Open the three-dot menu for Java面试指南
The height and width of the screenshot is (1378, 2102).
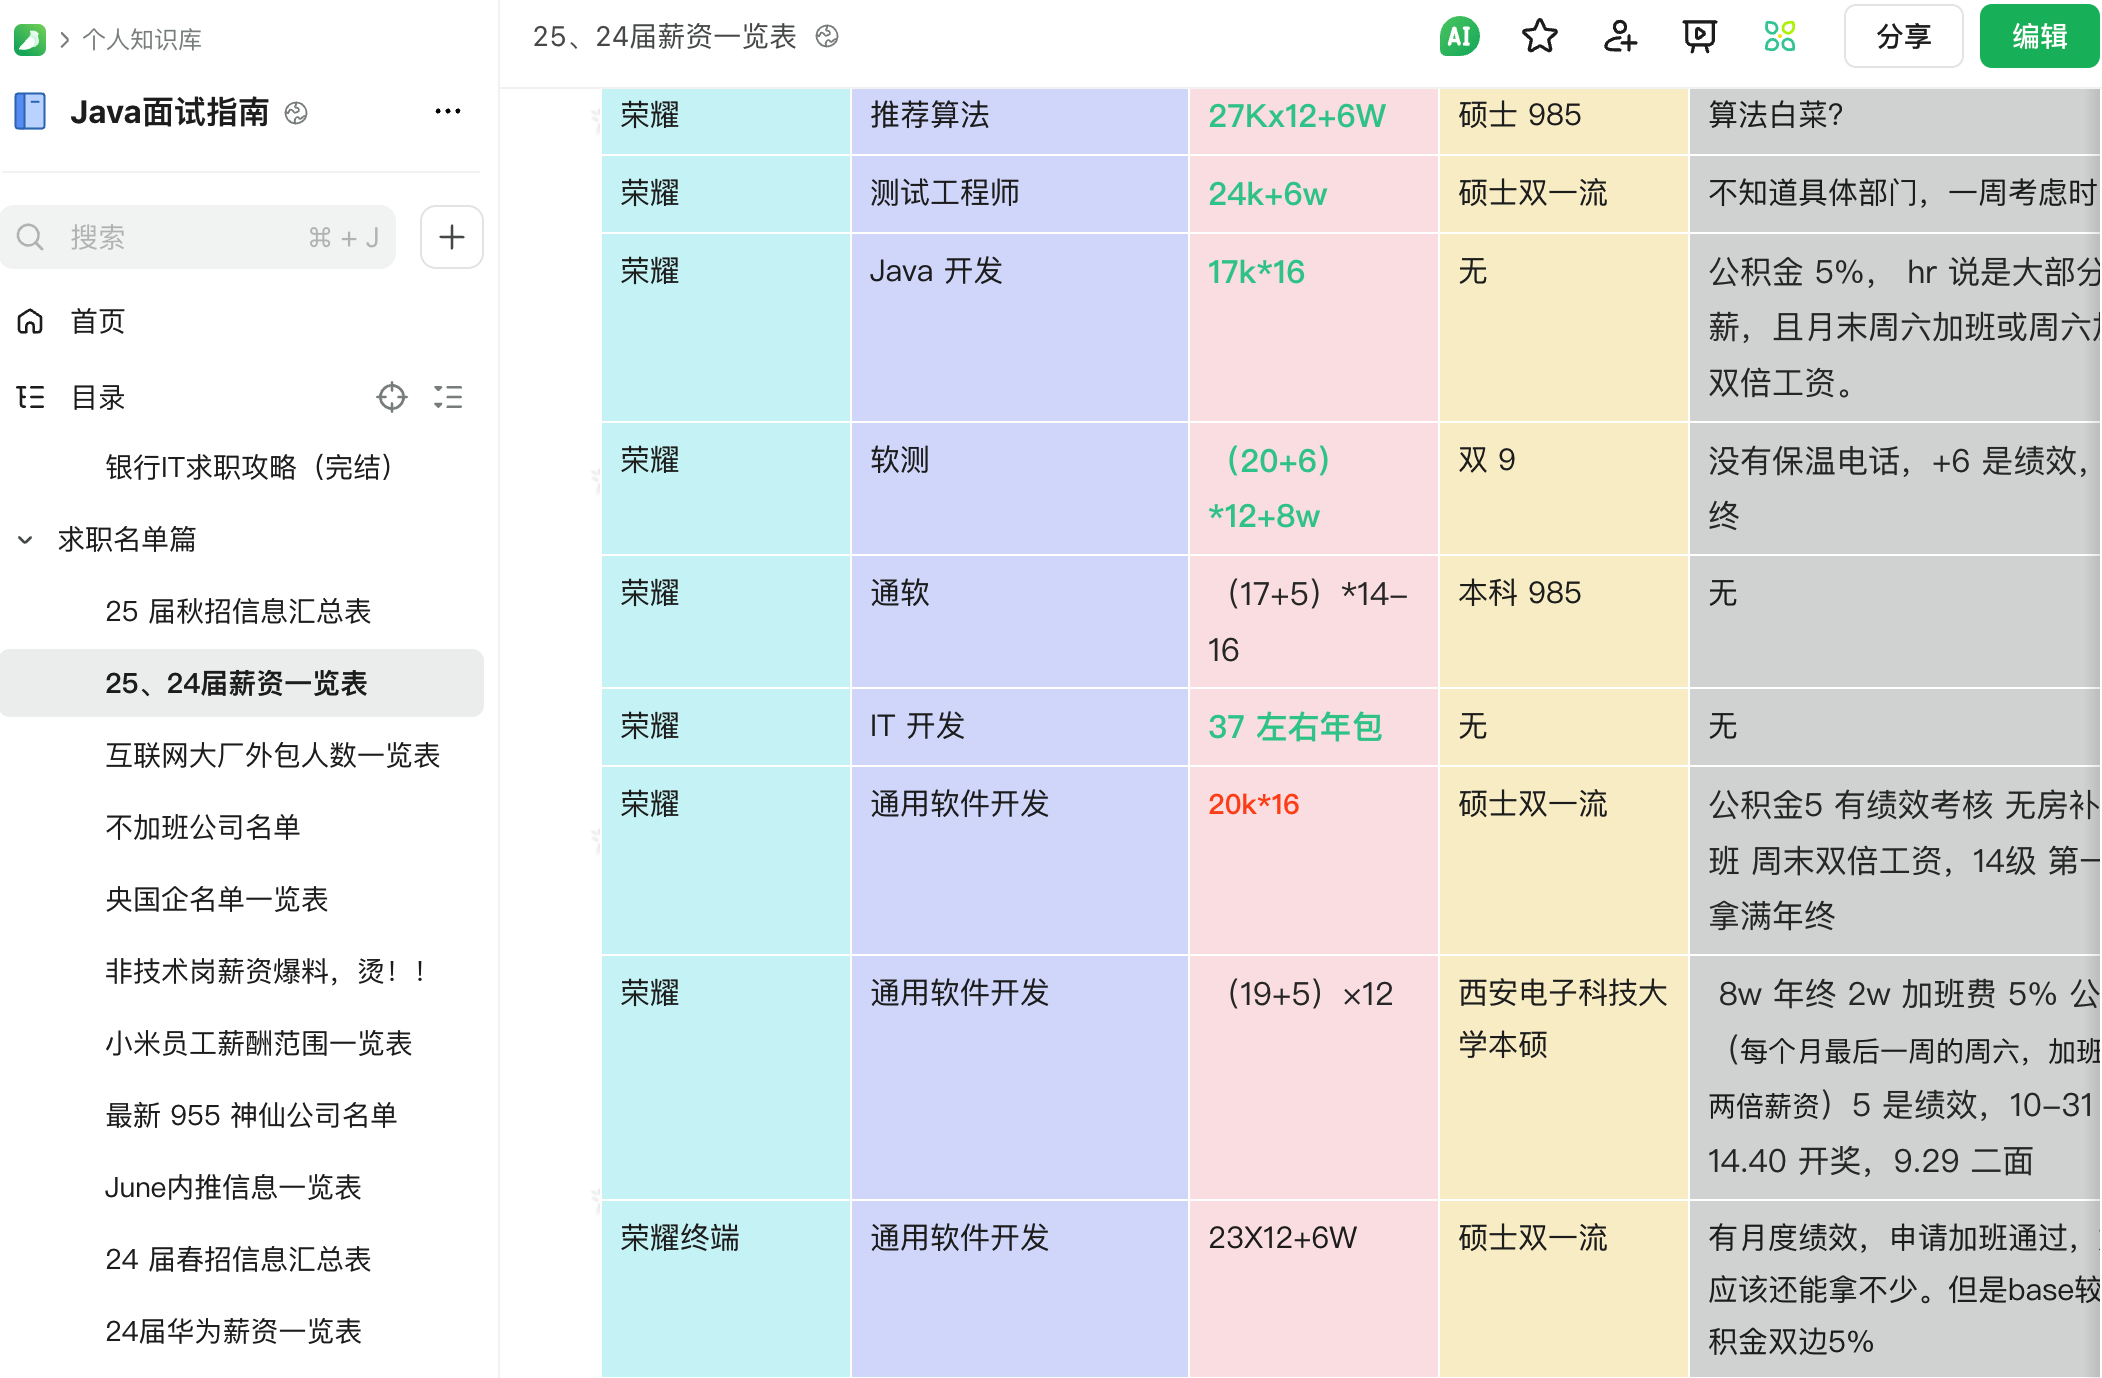pos(447,111)
